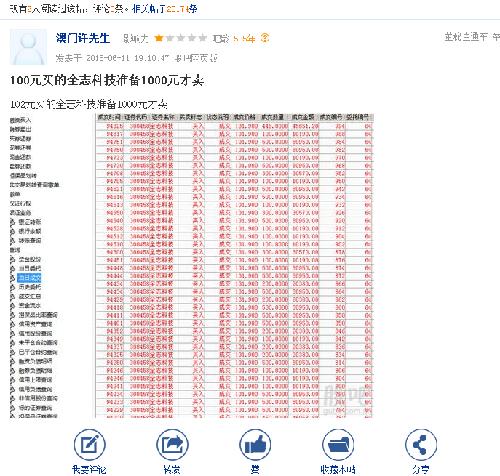The height and width of the screenshot is (476, 500).
Task: Open the embedded trade records screenshot image
Action: 192,265
